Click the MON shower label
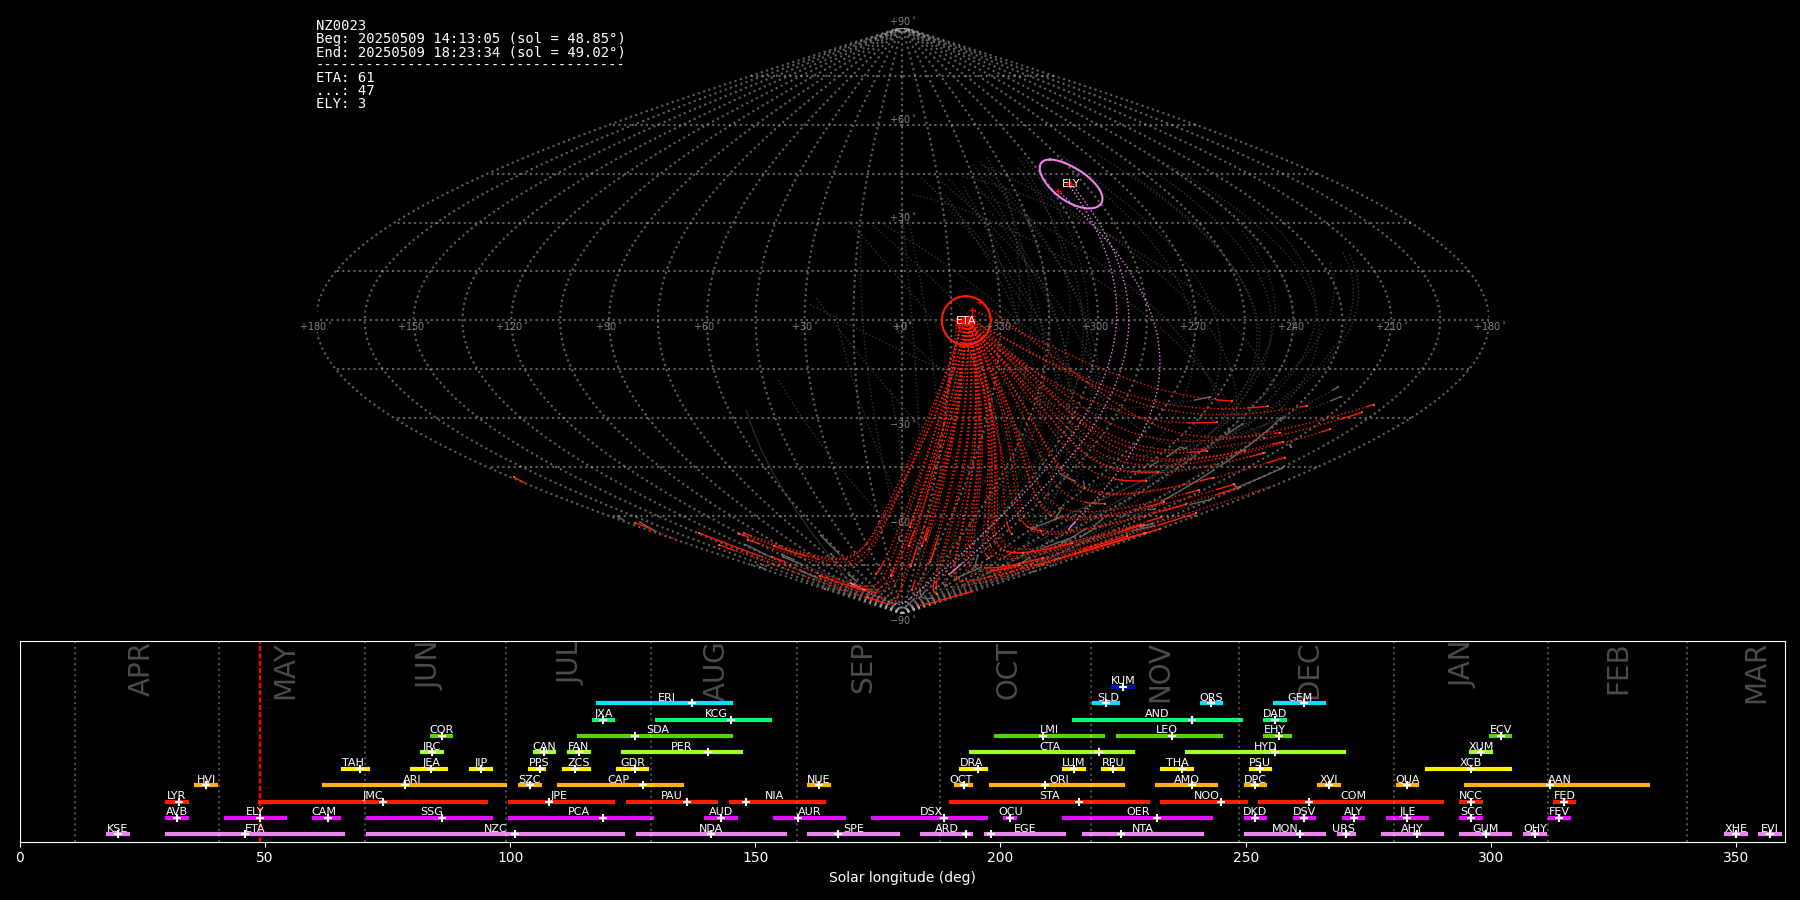The image size is (1800, 900). point(1284,829)
